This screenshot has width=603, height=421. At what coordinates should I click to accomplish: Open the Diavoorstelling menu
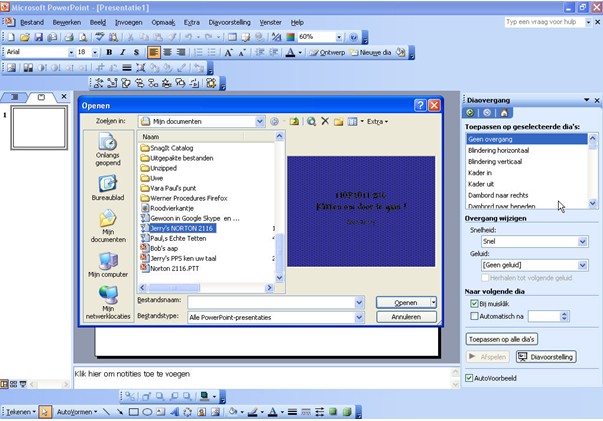[x=230, y=21]
